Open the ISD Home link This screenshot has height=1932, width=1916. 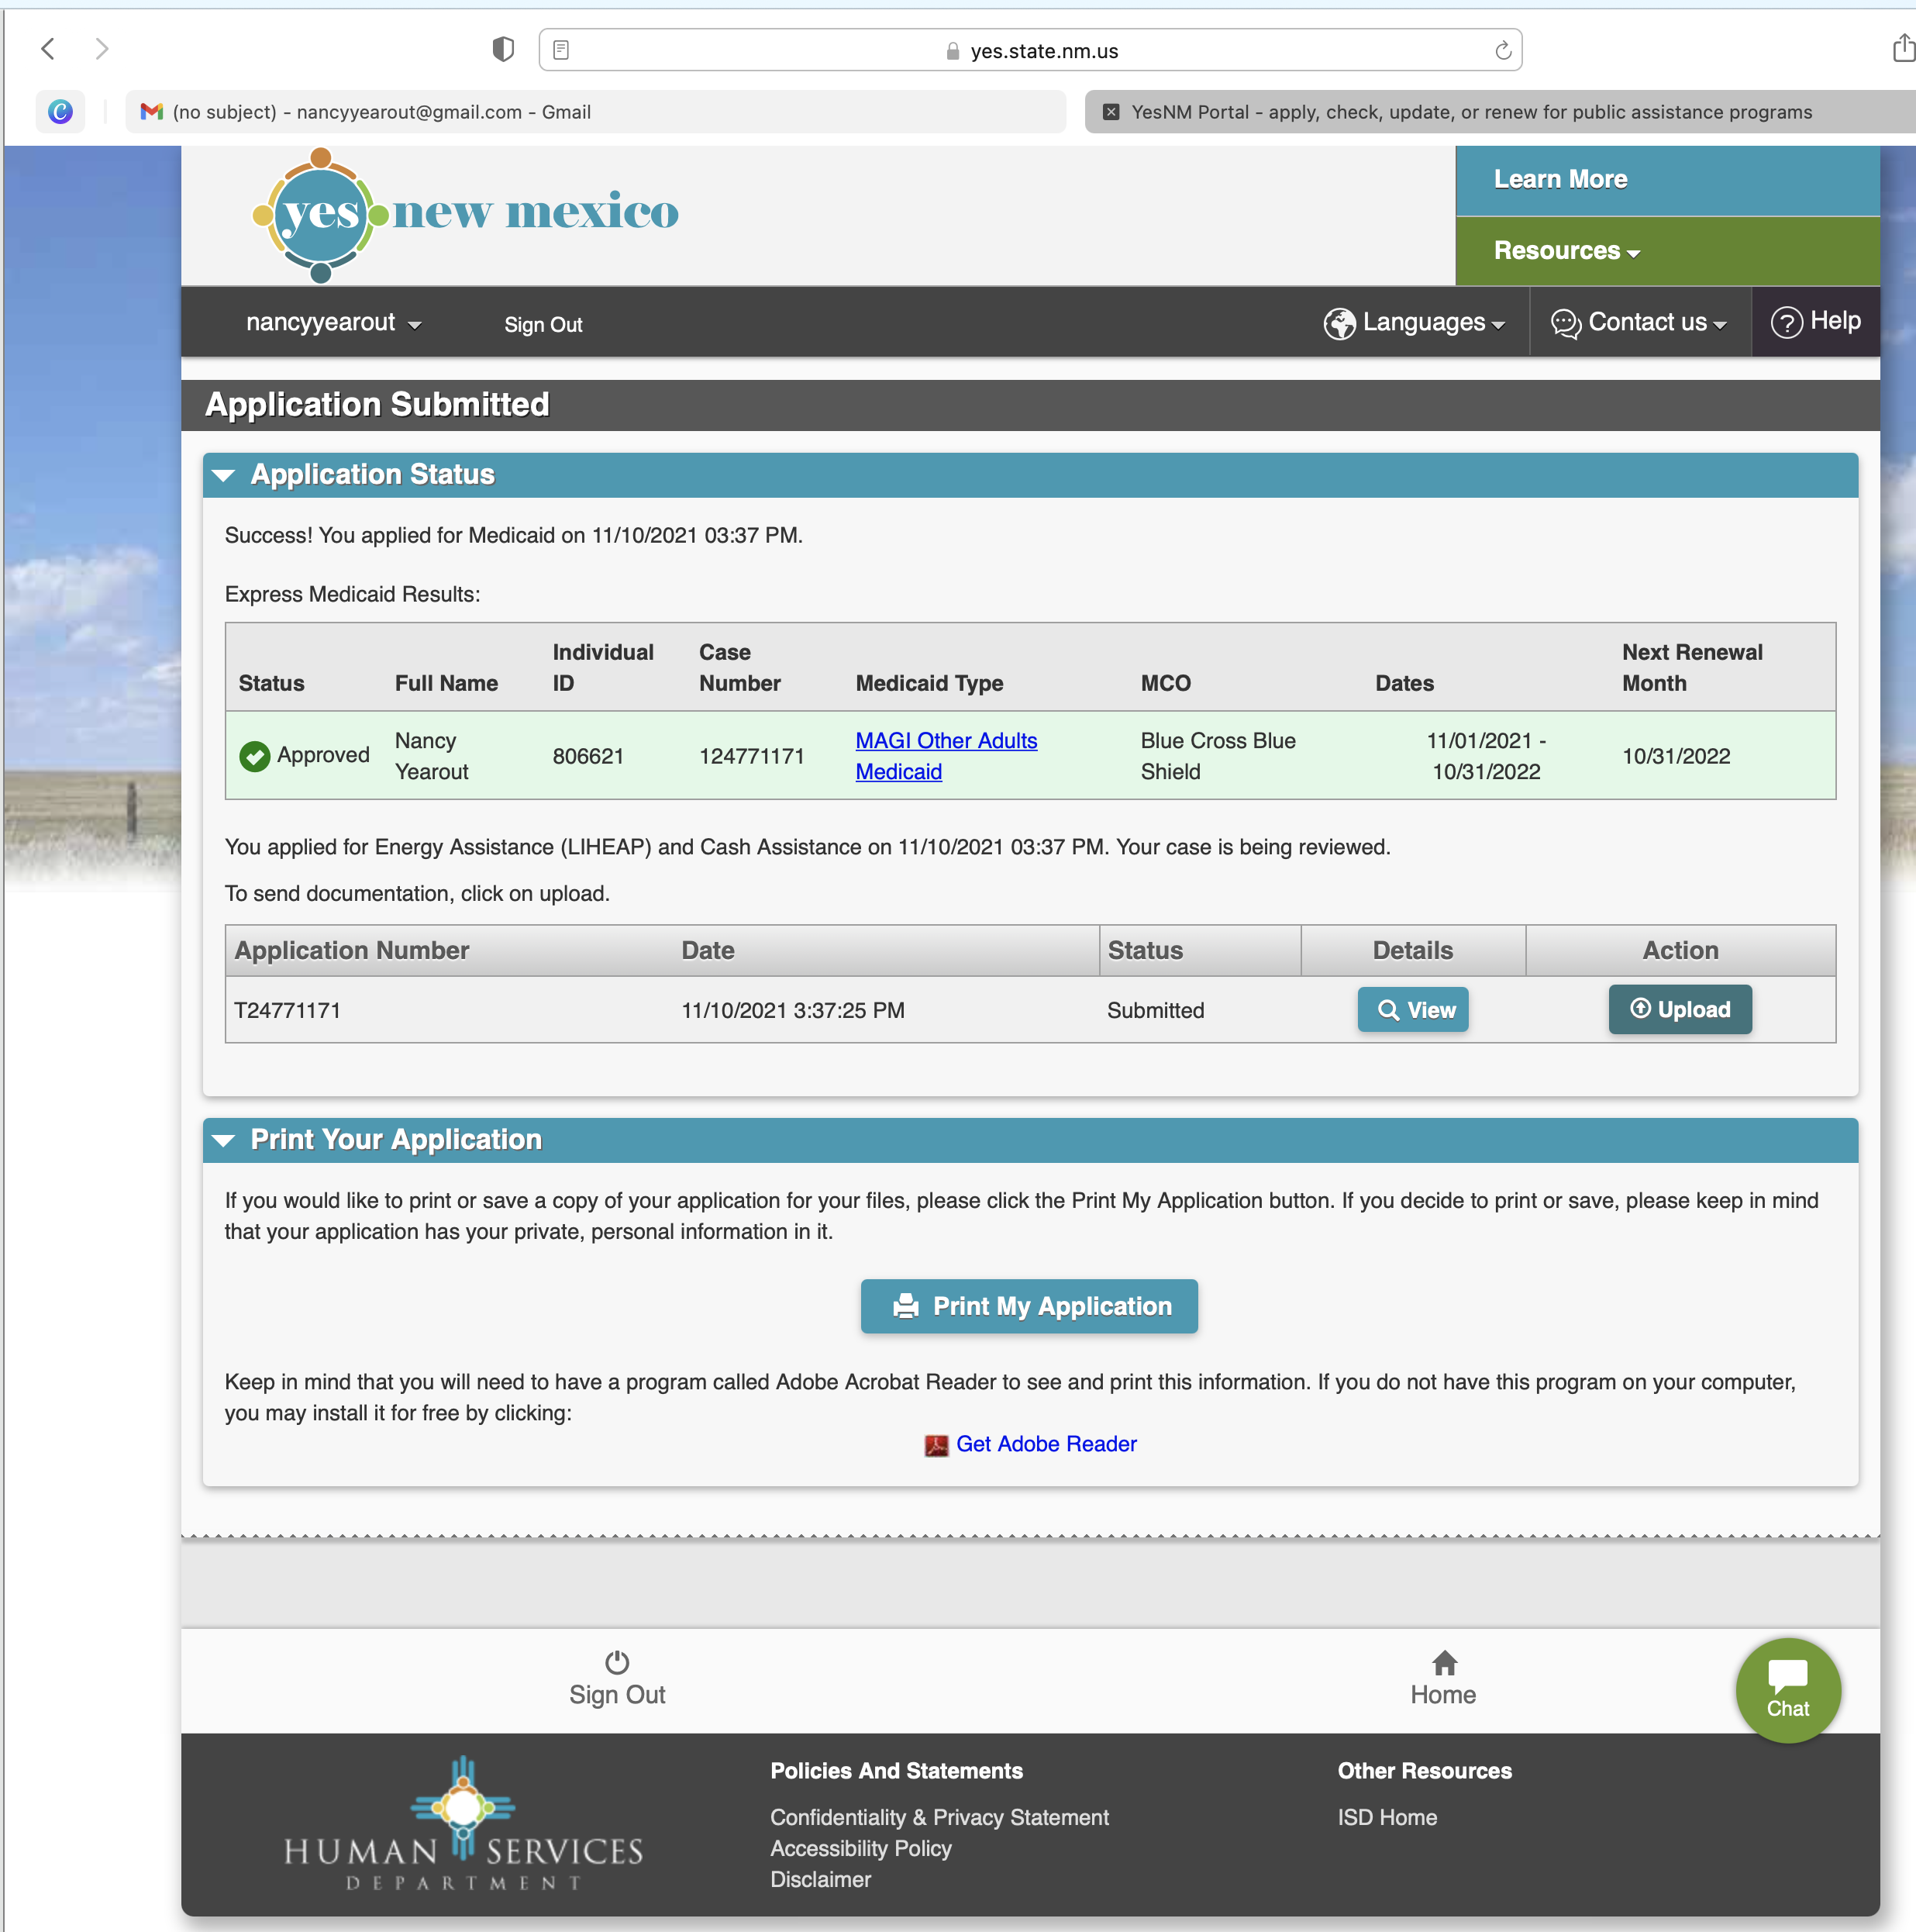tap(1387, 1817)
